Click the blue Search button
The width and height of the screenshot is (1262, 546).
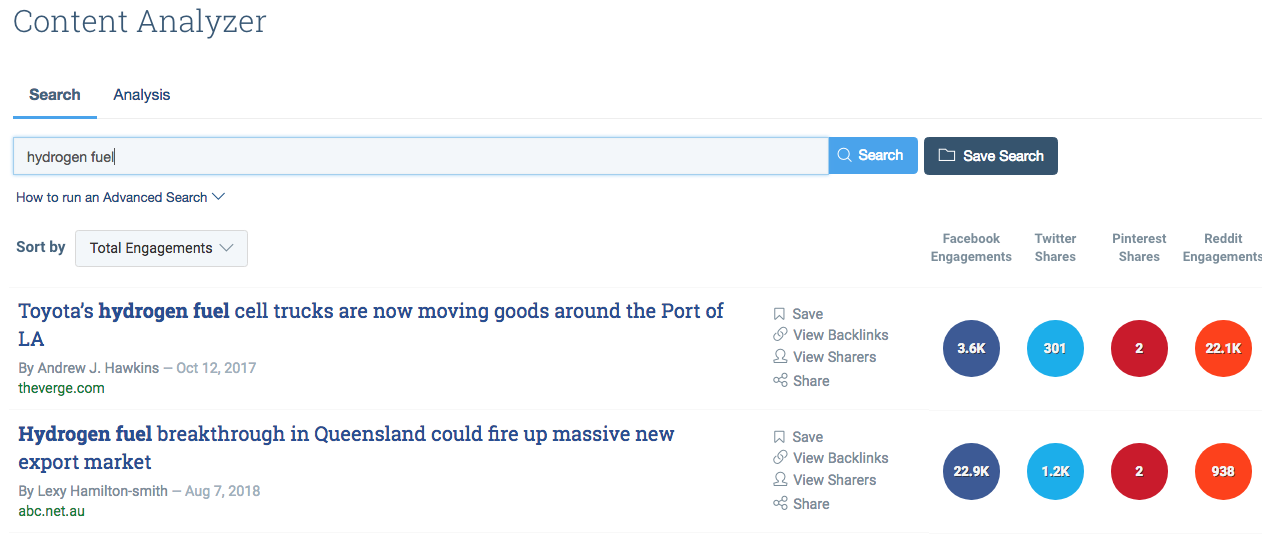tap(873, 155)
